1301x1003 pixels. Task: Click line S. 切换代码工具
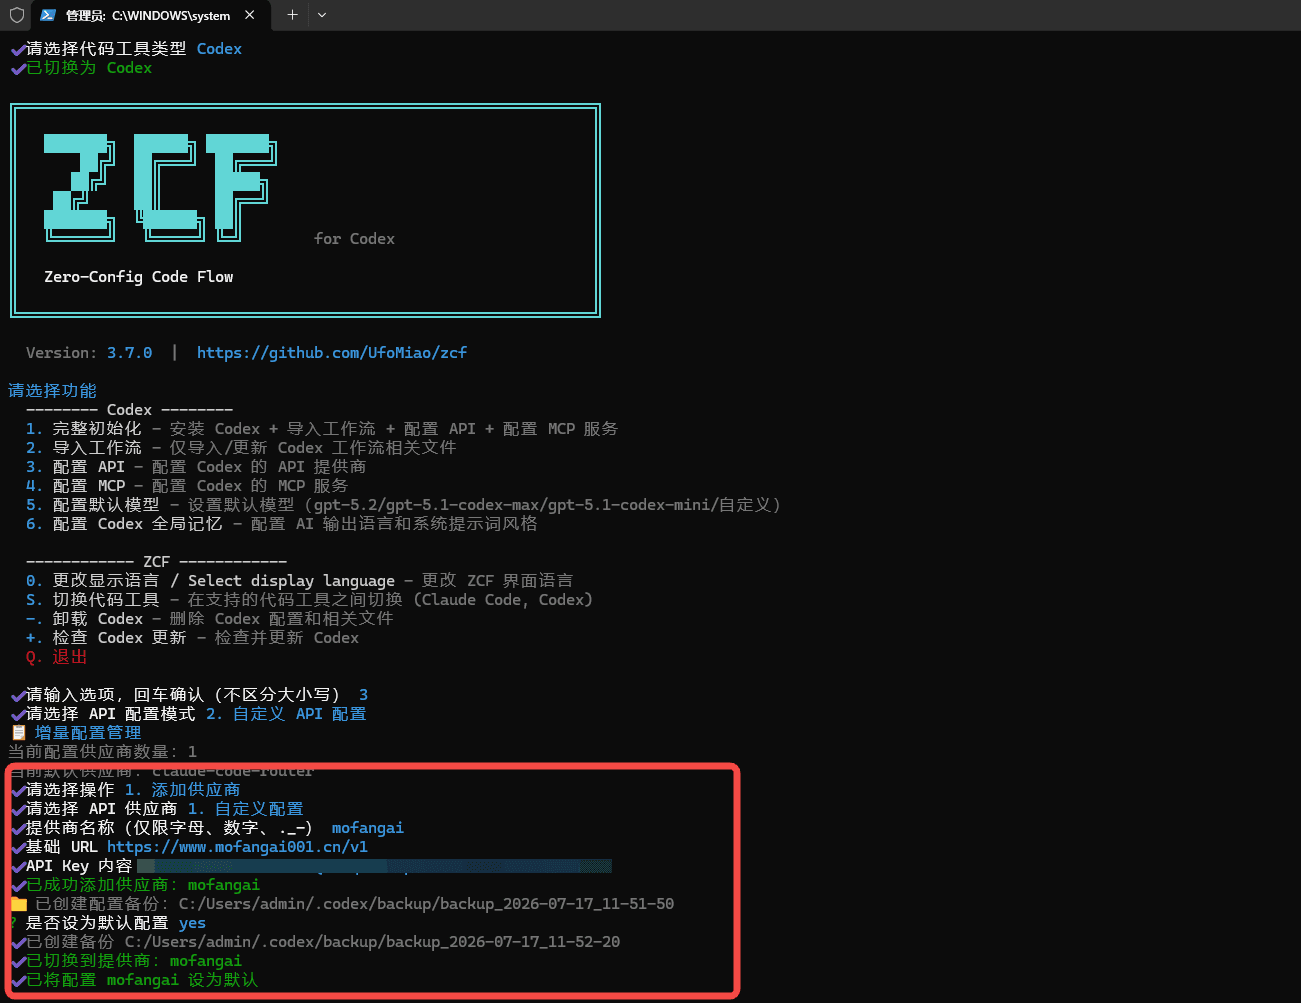[x=309, y=600]
